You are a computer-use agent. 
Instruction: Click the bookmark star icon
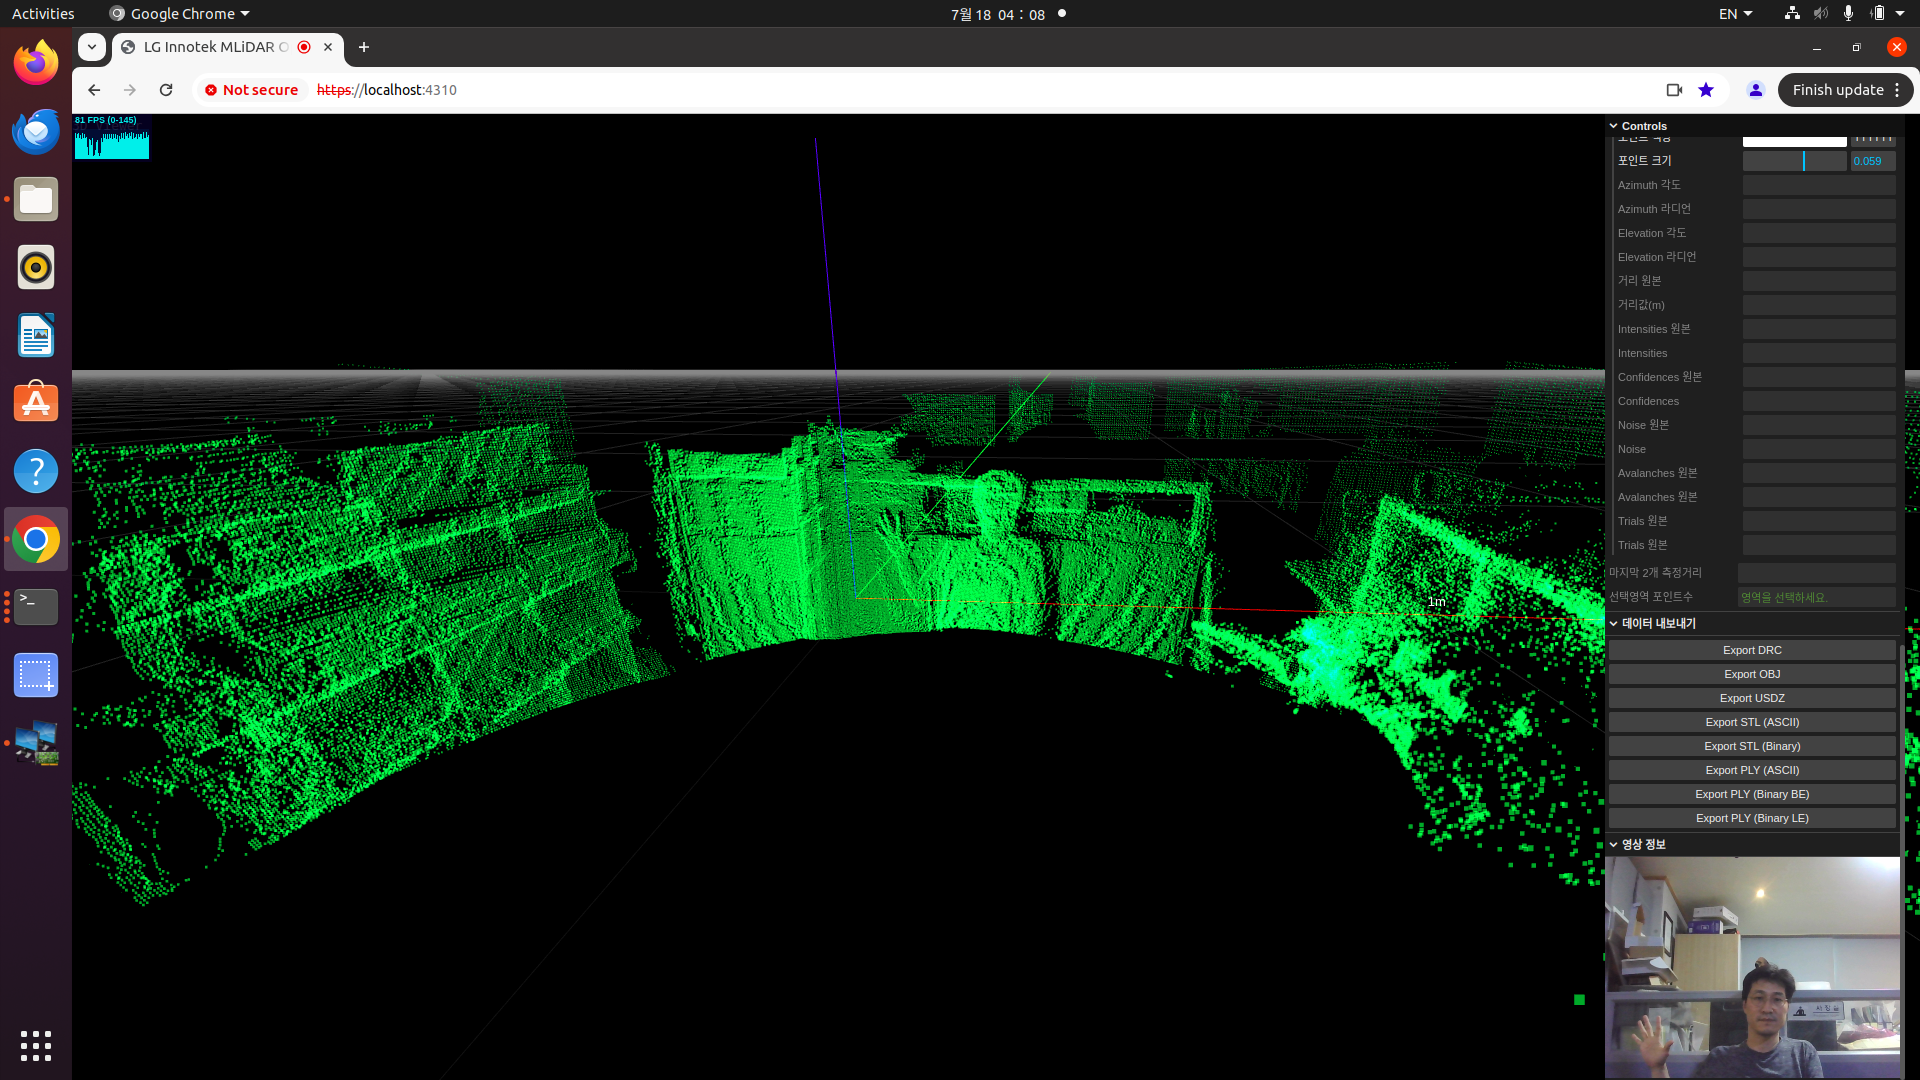(x=1705, y=90)
